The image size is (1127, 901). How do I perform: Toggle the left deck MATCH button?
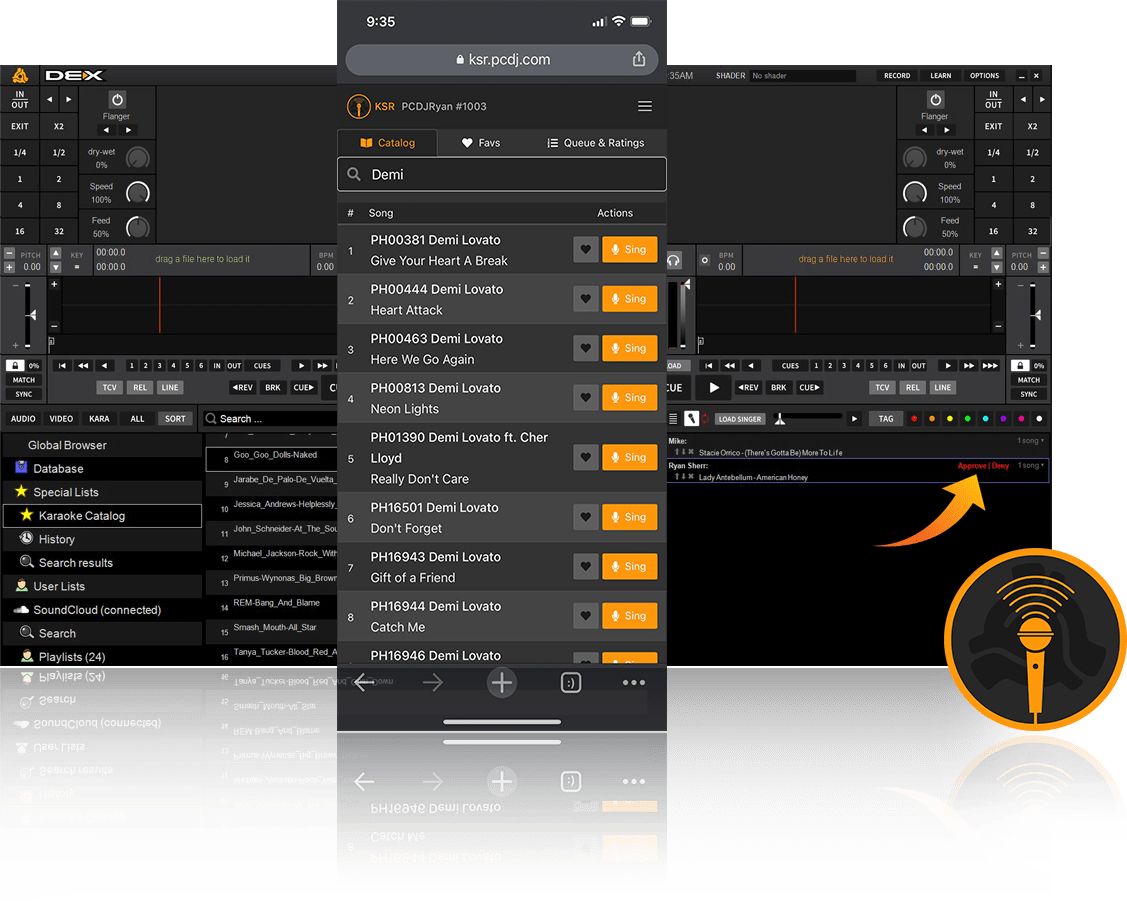click(x=24, y=380)
